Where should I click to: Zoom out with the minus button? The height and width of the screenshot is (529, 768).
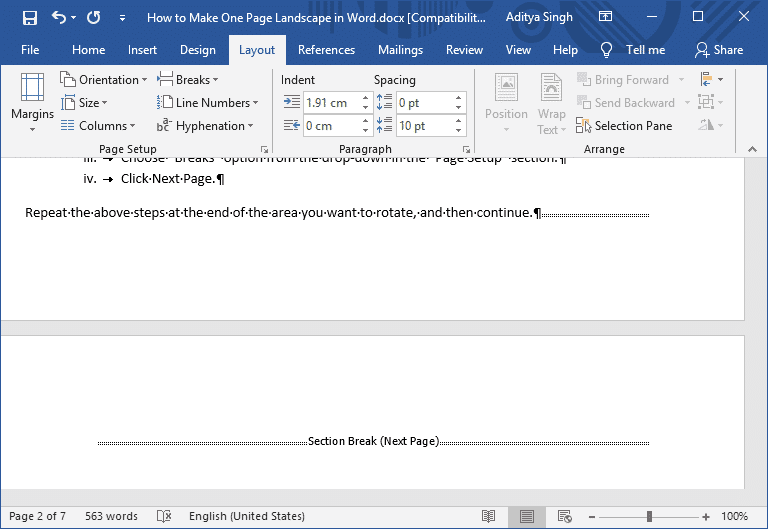point(592,517)
